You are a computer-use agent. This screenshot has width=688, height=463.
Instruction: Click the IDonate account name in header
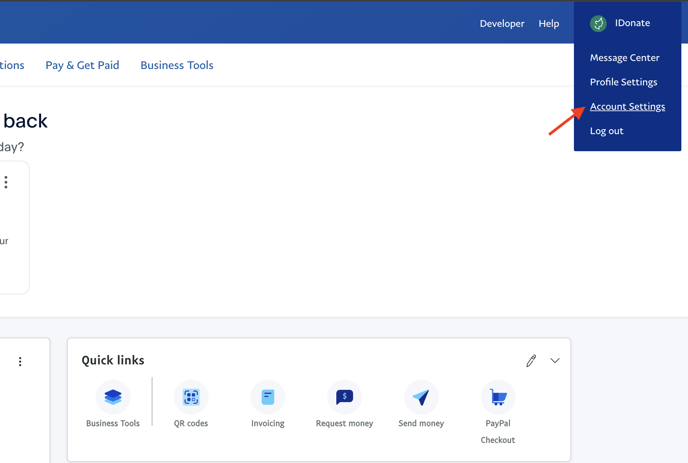pyautogui.click(x=632, y=23)
